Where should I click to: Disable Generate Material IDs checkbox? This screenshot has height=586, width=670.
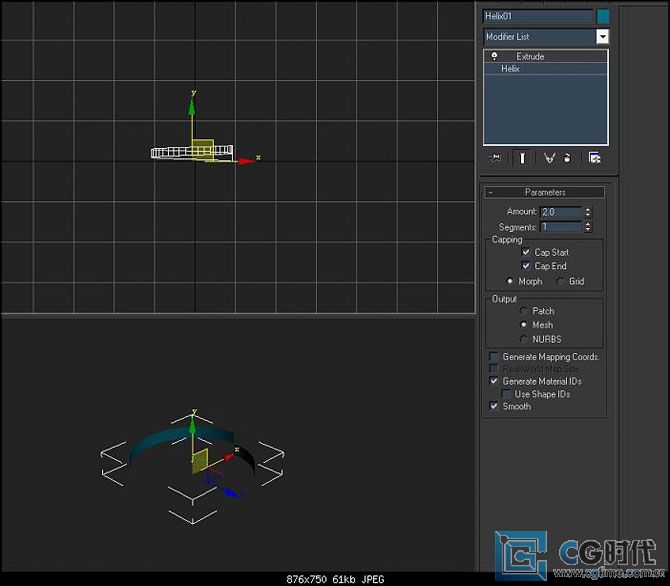click(494, 381)
